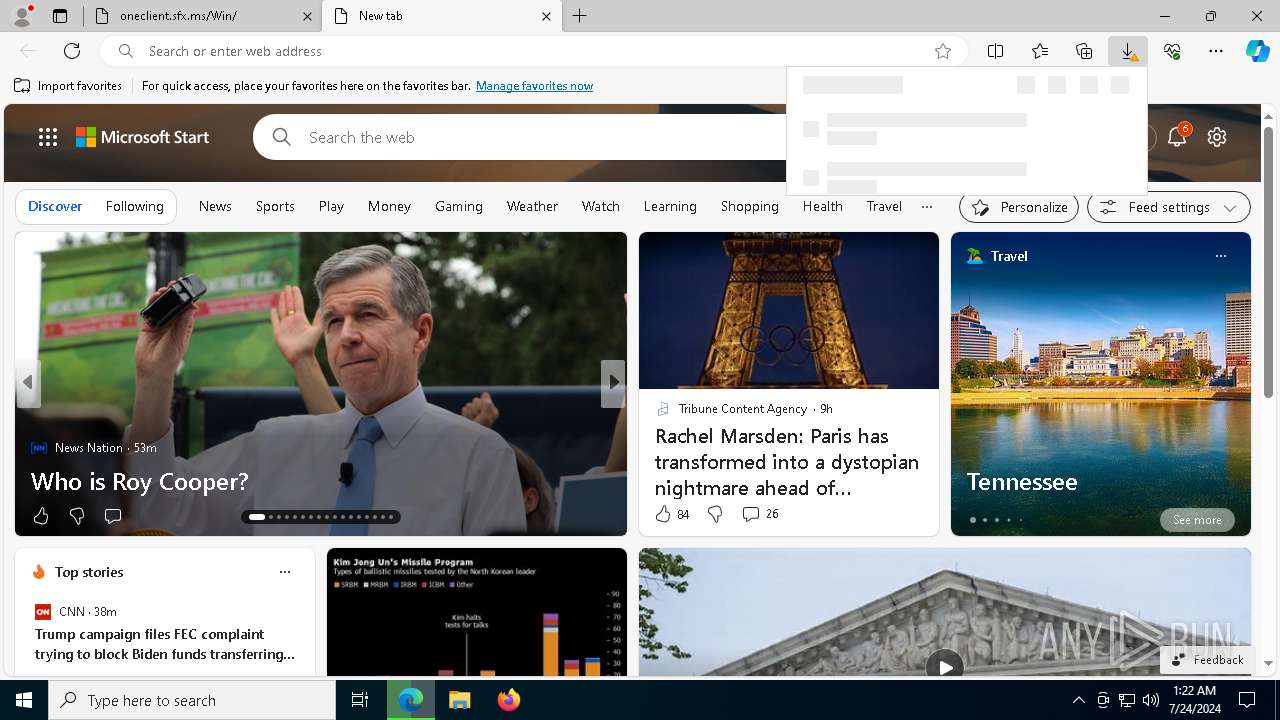Open Gaming category
The width and height of the screenshot is (1280, 720).
click(x=459, y=206)
